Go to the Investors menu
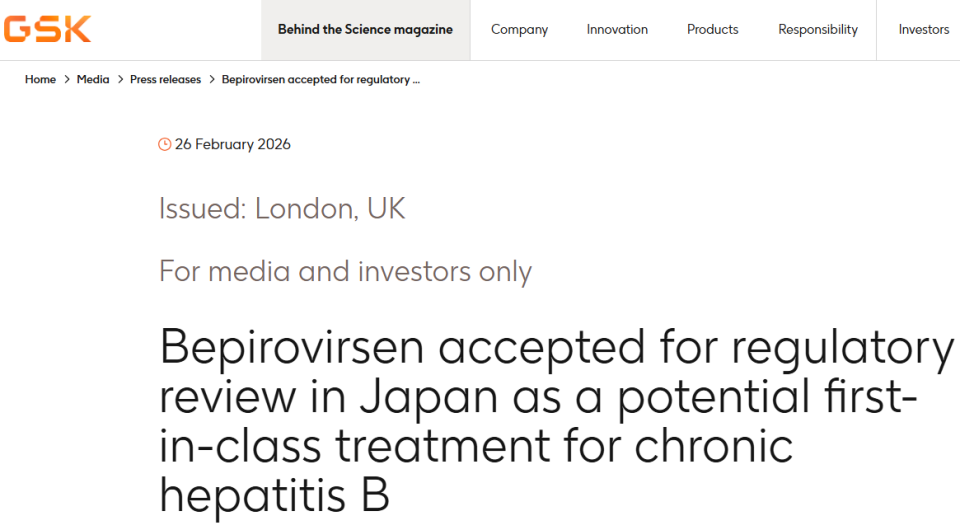The height and width of the screenshot is (530, 960). [923, 30]
